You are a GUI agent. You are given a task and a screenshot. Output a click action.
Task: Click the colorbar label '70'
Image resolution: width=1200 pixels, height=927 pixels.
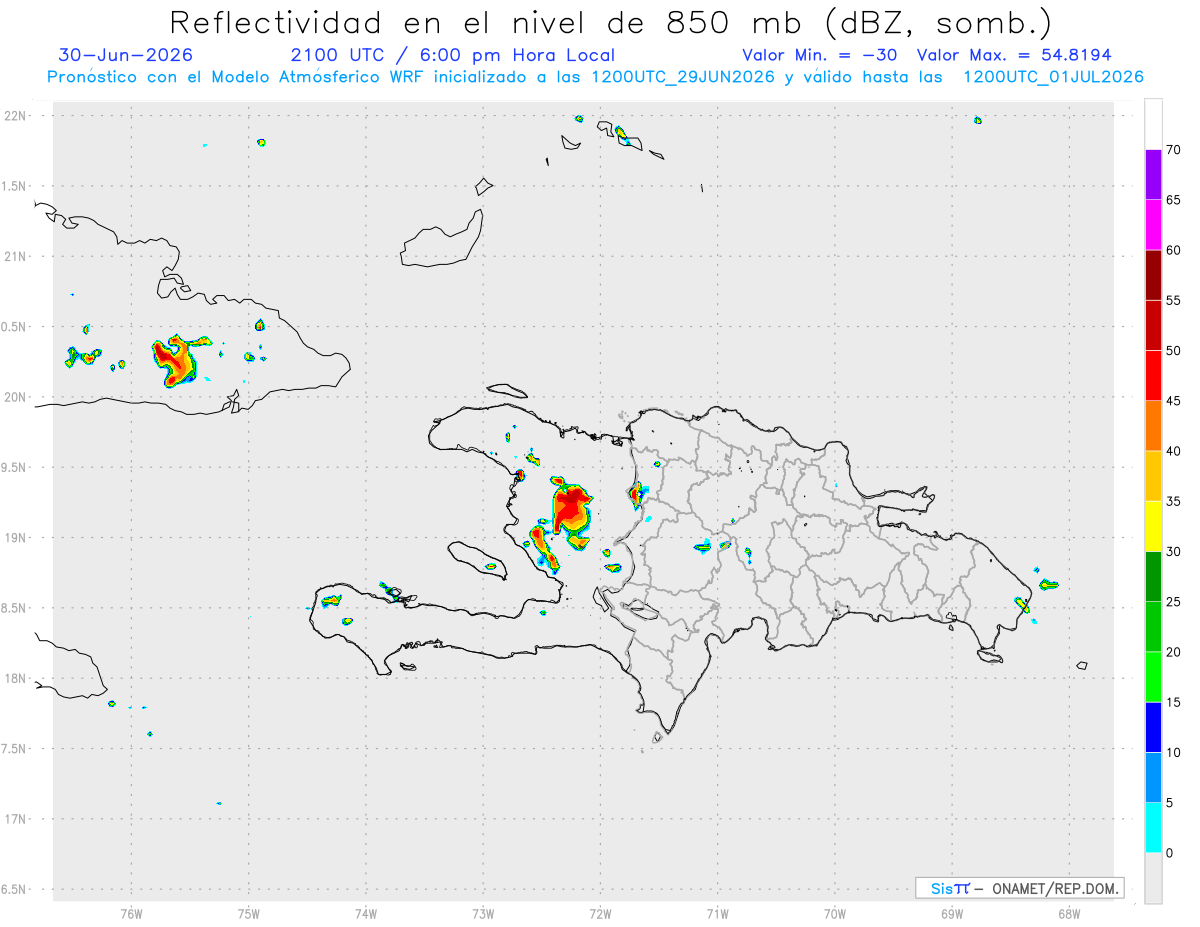point(1174,150)
